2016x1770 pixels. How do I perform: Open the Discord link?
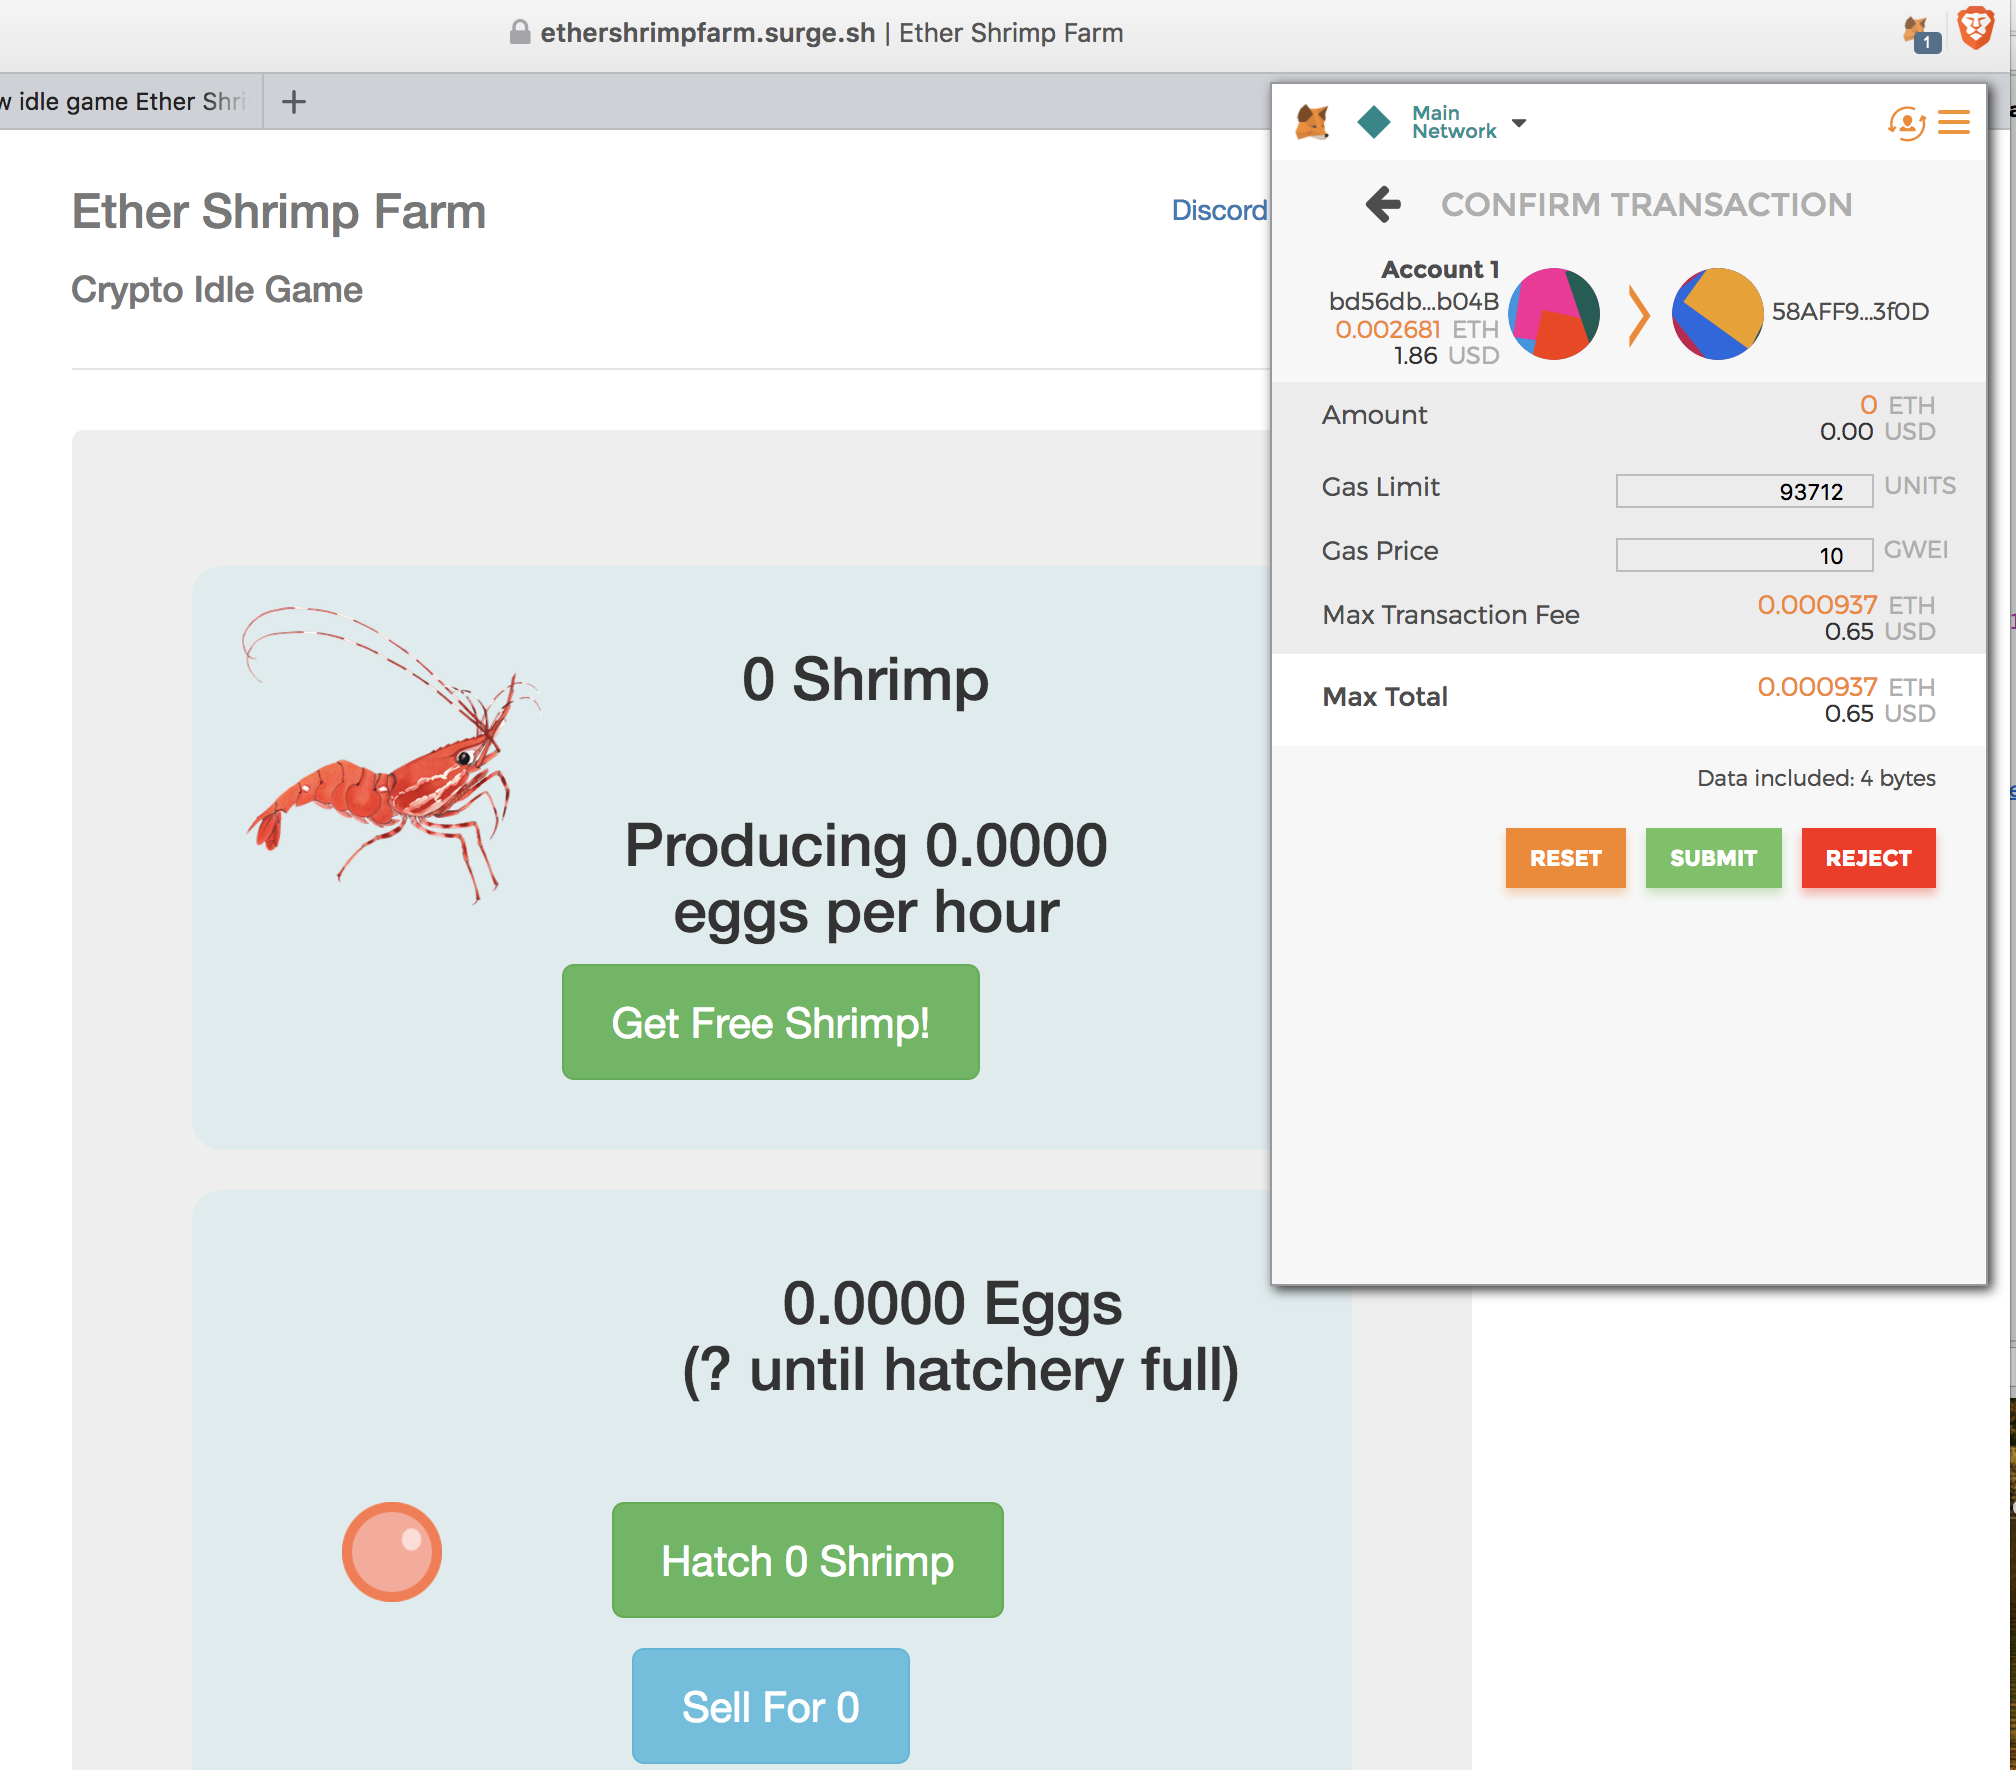[1219, 210]
